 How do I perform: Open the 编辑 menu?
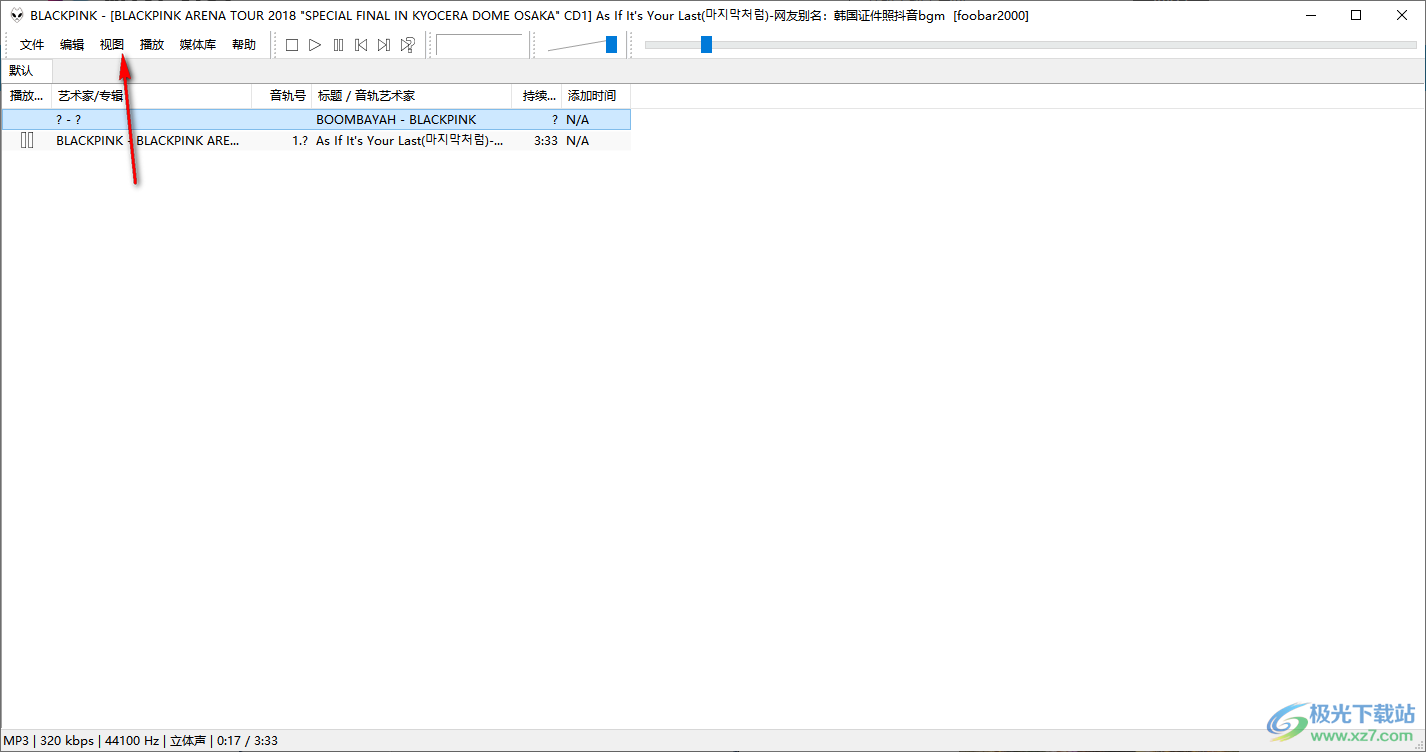click(72, 45)
